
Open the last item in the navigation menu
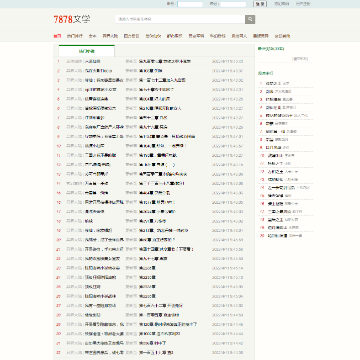282,36
